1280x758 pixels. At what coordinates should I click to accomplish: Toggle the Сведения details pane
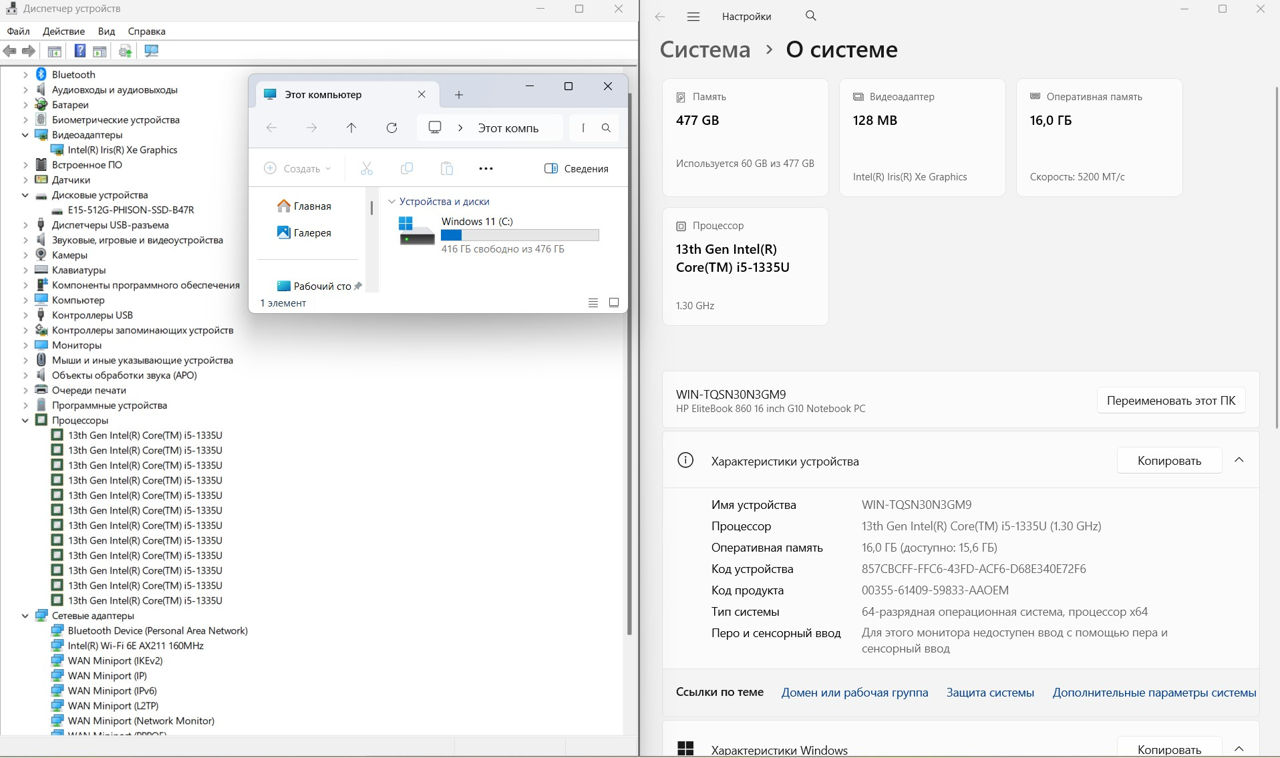576,169
